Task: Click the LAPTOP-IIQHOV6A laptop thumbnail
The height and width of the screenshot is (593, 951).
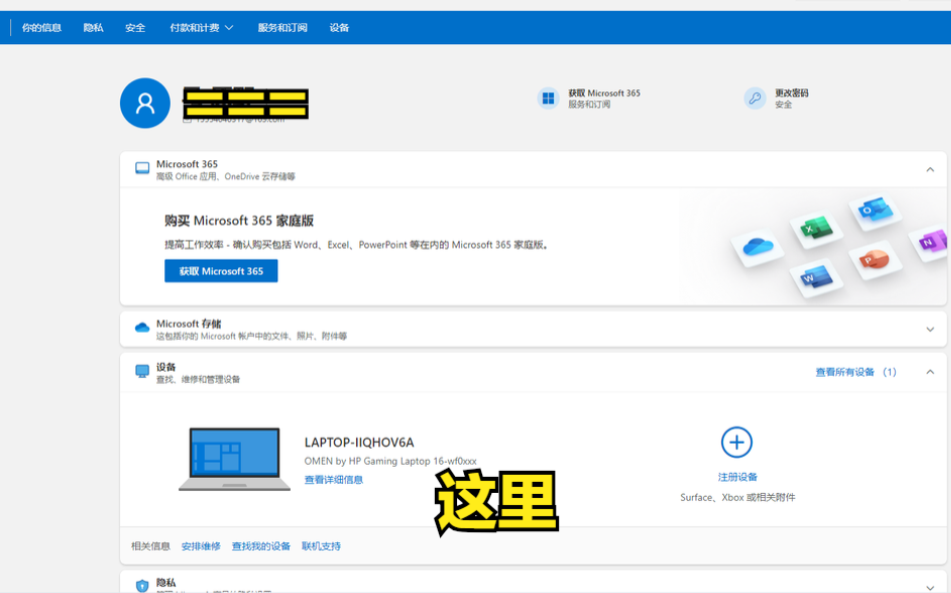Action: coord(234,459)
